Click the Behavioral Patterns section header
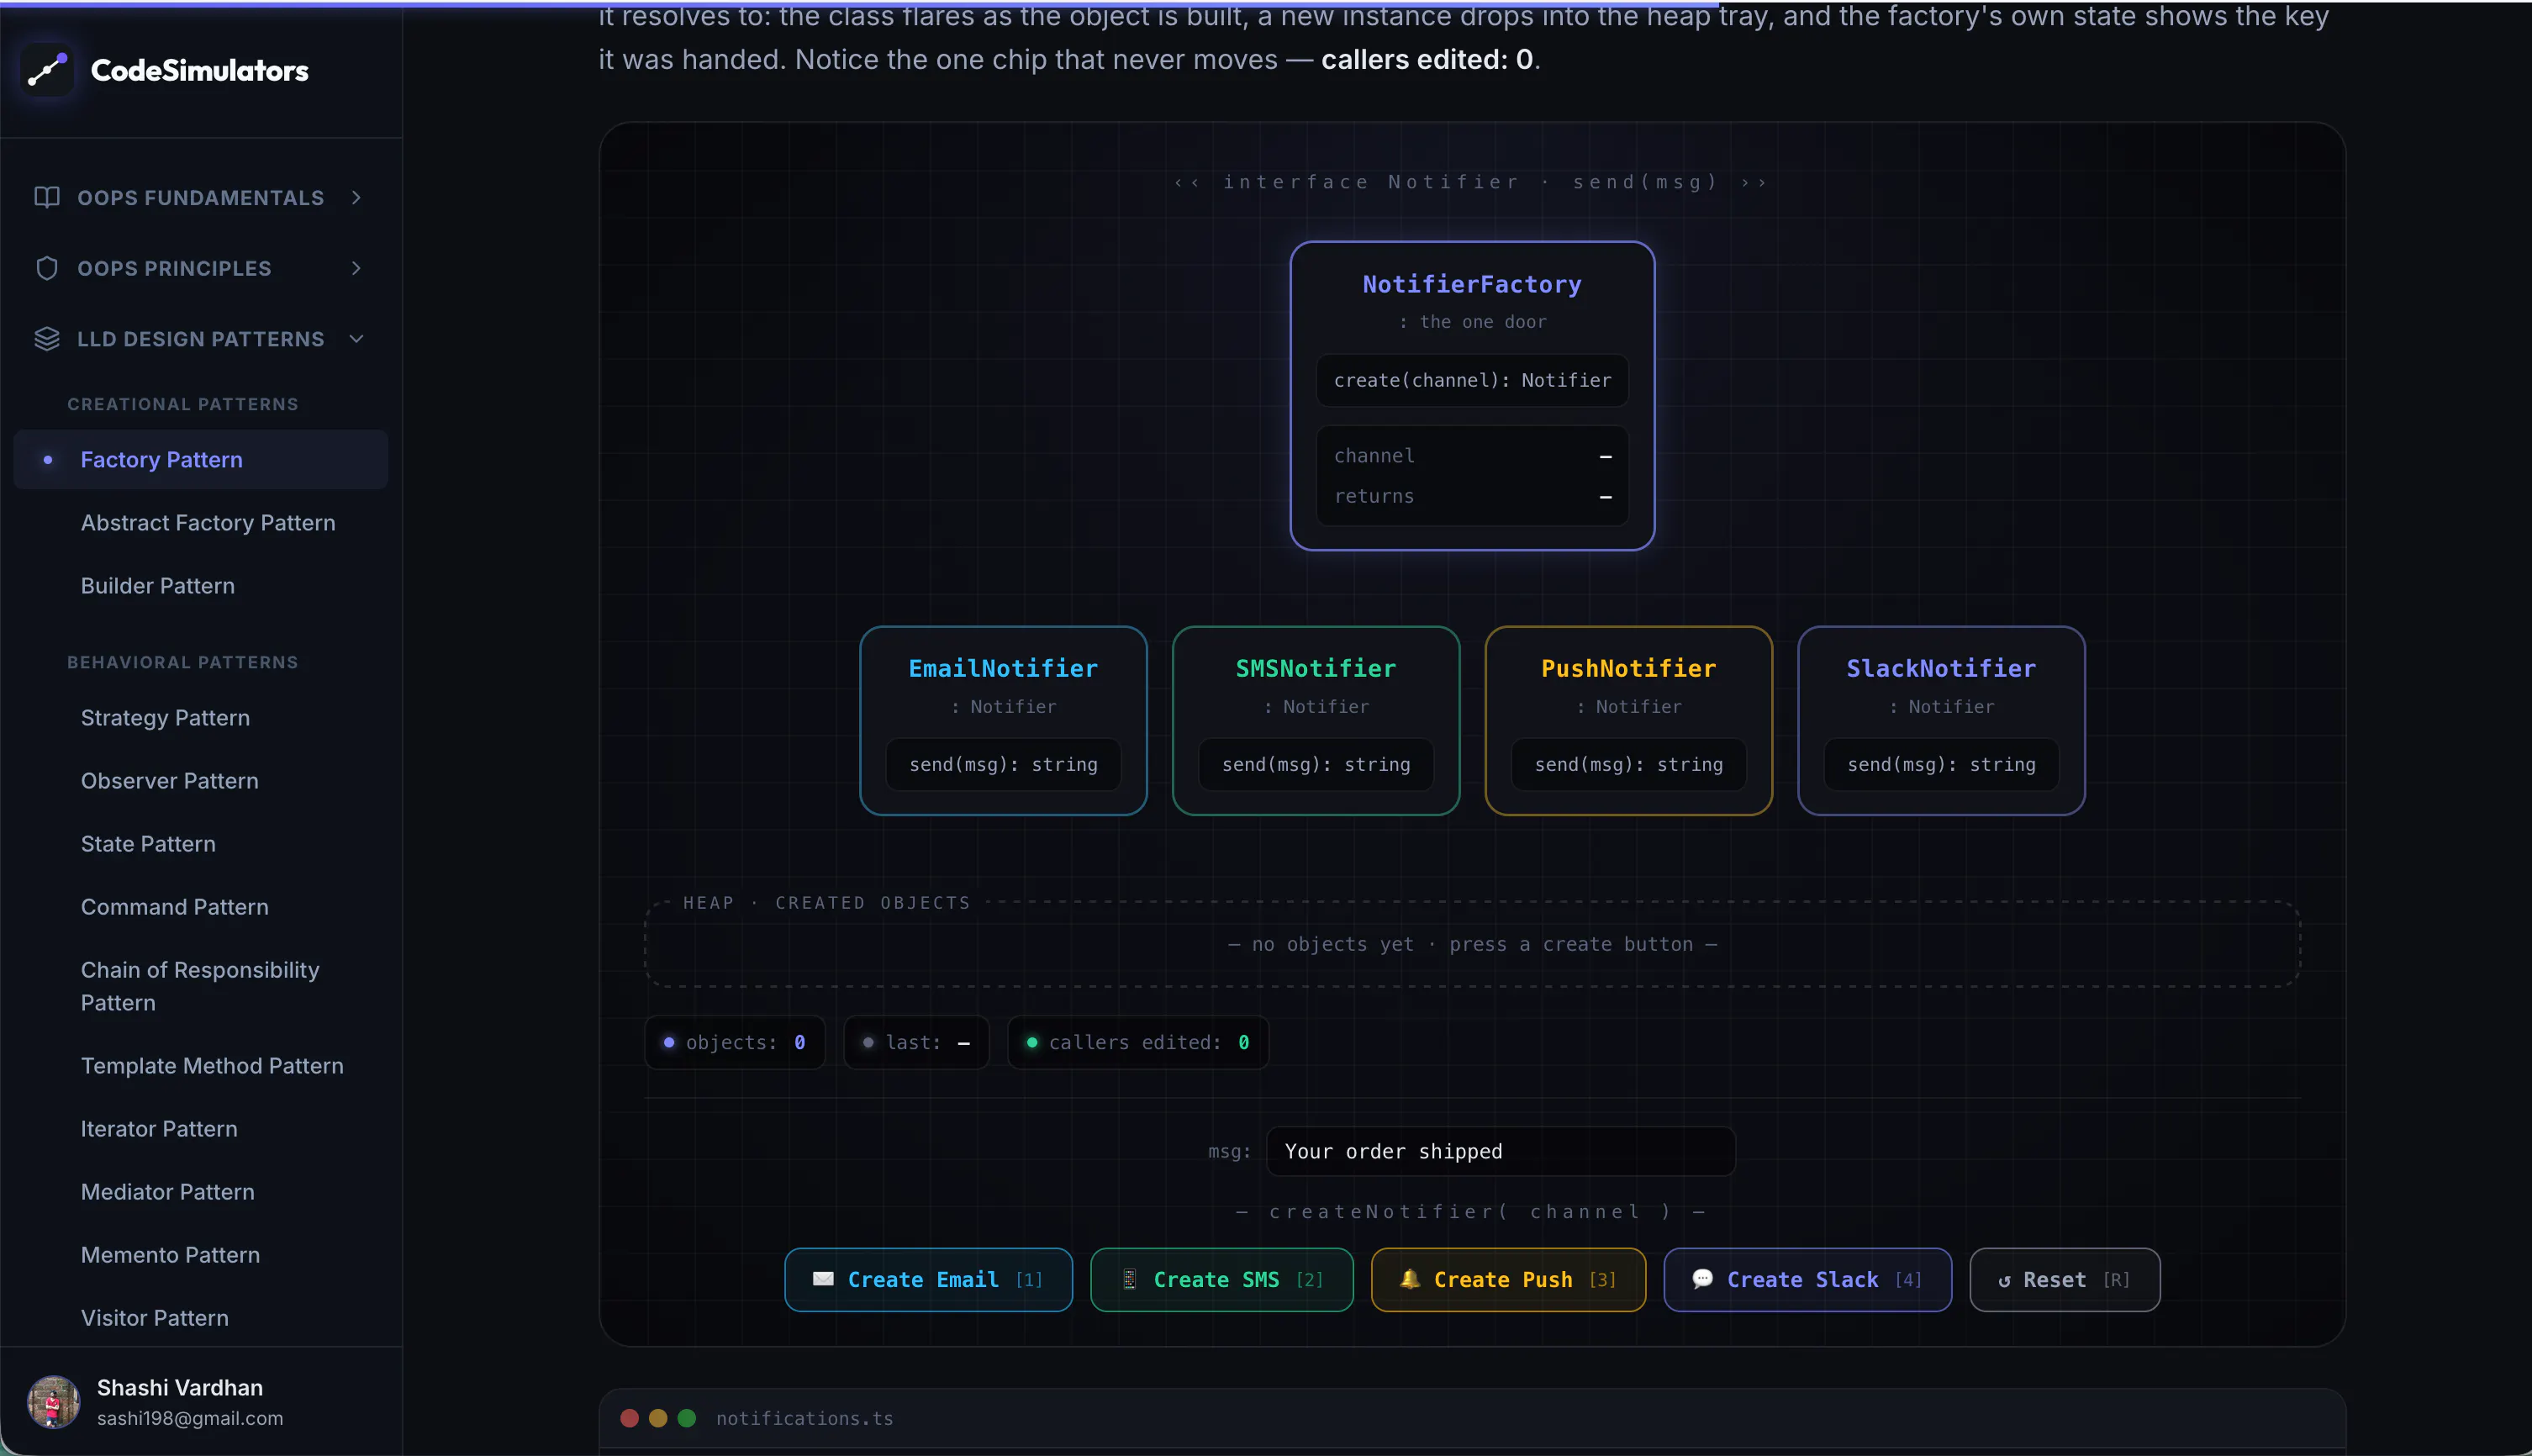 tap(183, 662)
